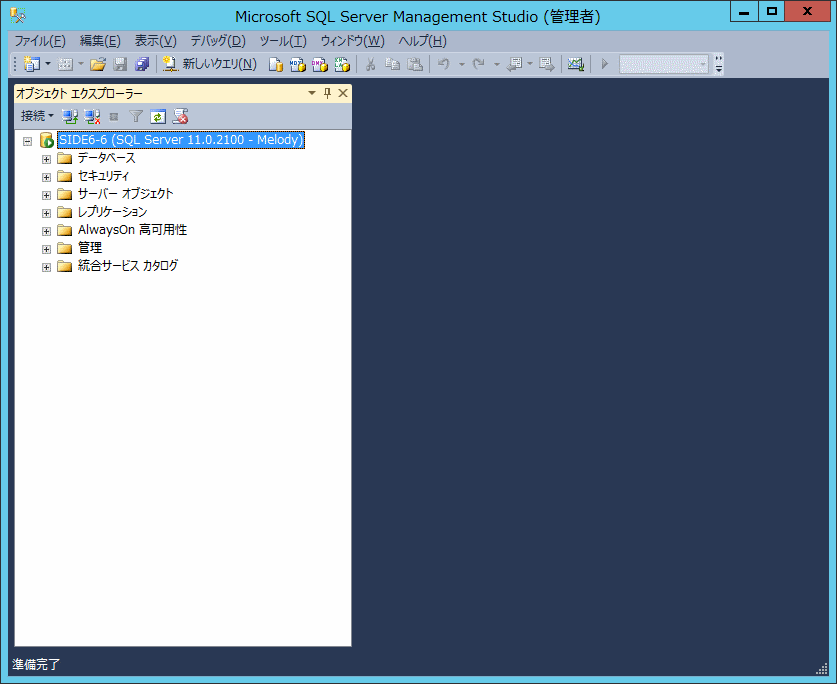
Task: Click the Connect Object Explorer icon
Action: pyautogui.click(x=69, y=116)
